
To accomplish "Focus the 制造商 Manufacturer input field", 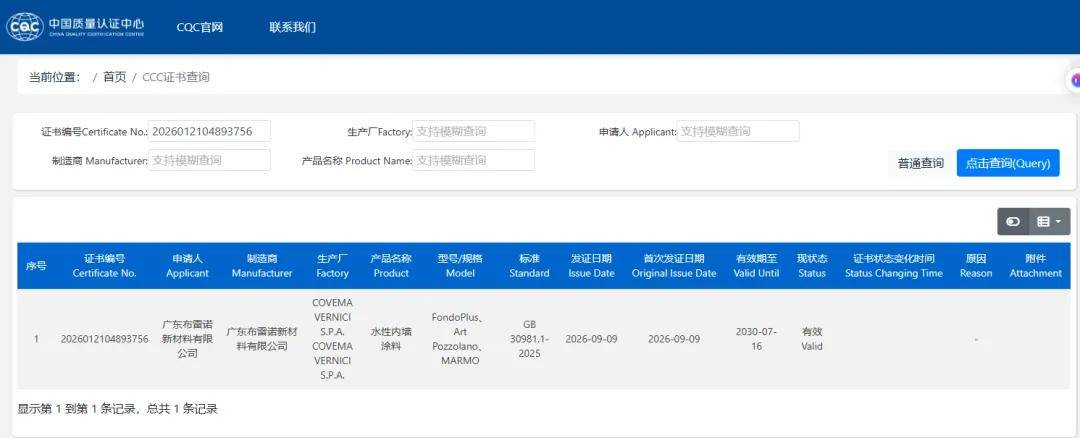I will (209, 160).
